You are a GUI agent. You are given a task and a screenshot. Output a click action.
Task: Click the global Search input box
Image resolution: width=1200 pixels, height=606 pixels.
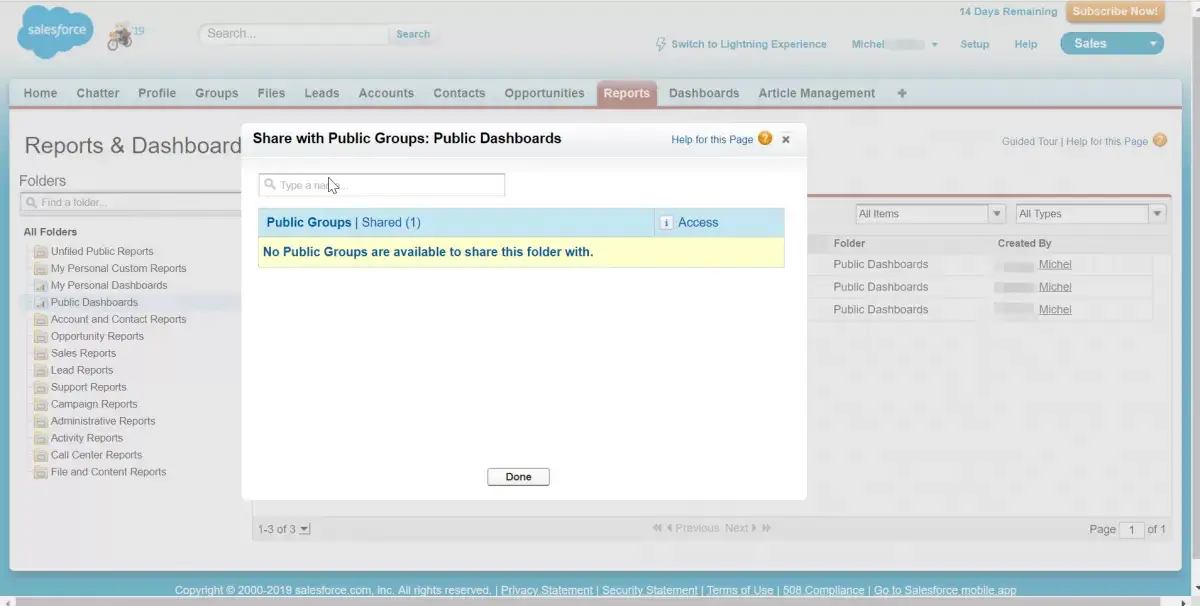click(x=293, y=34)
